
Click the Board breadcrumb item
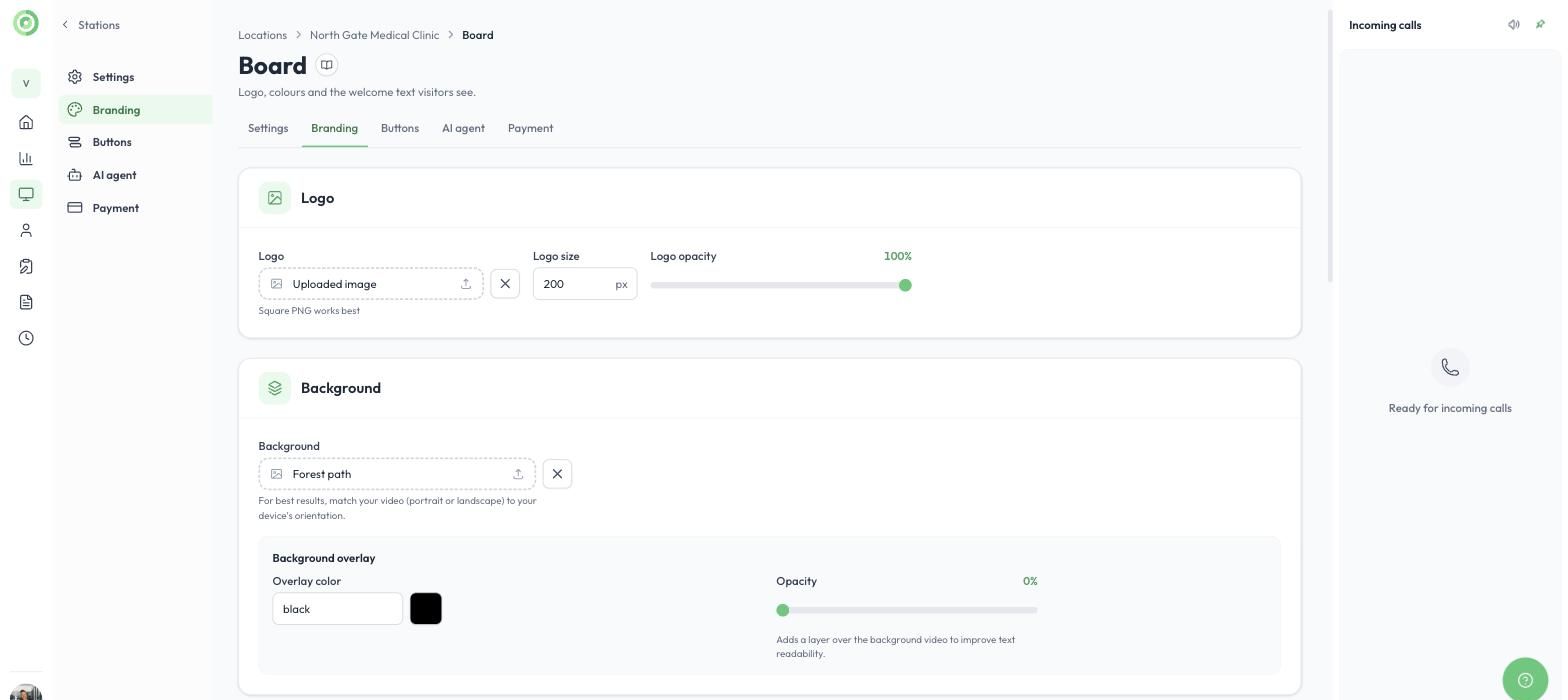(x=477, y=35)
